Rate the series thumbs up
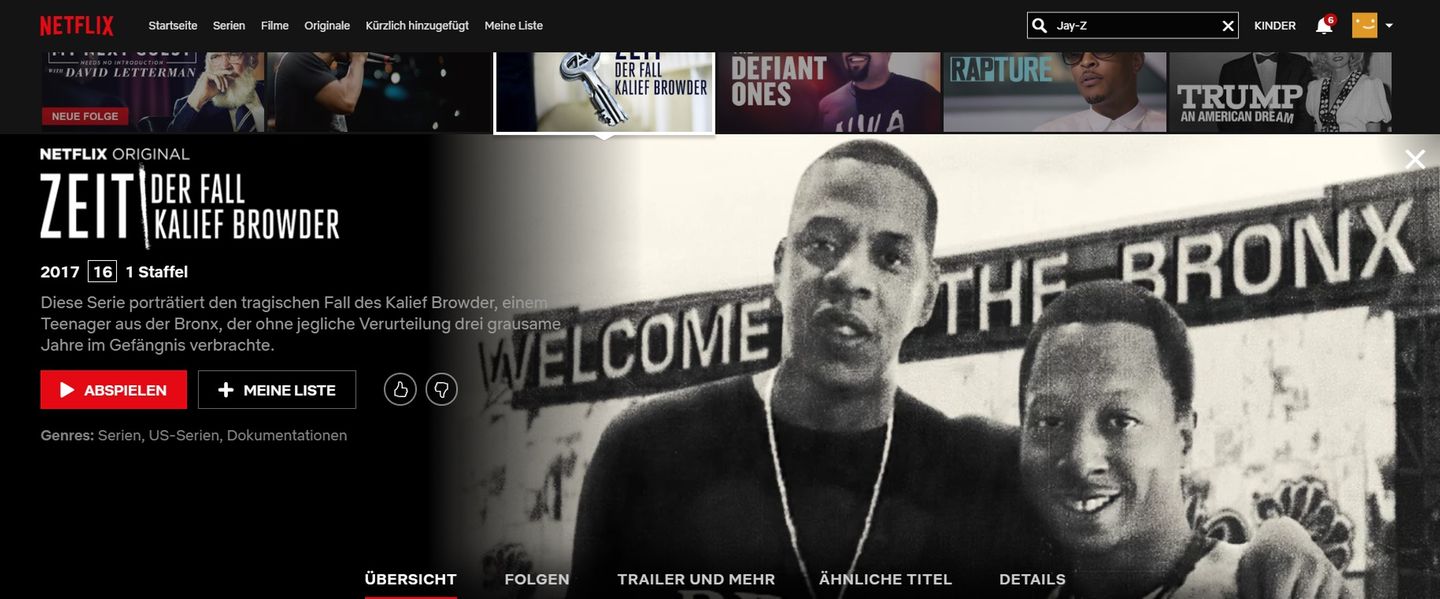This screenshot has height=599, width=1440. point(400,390)
